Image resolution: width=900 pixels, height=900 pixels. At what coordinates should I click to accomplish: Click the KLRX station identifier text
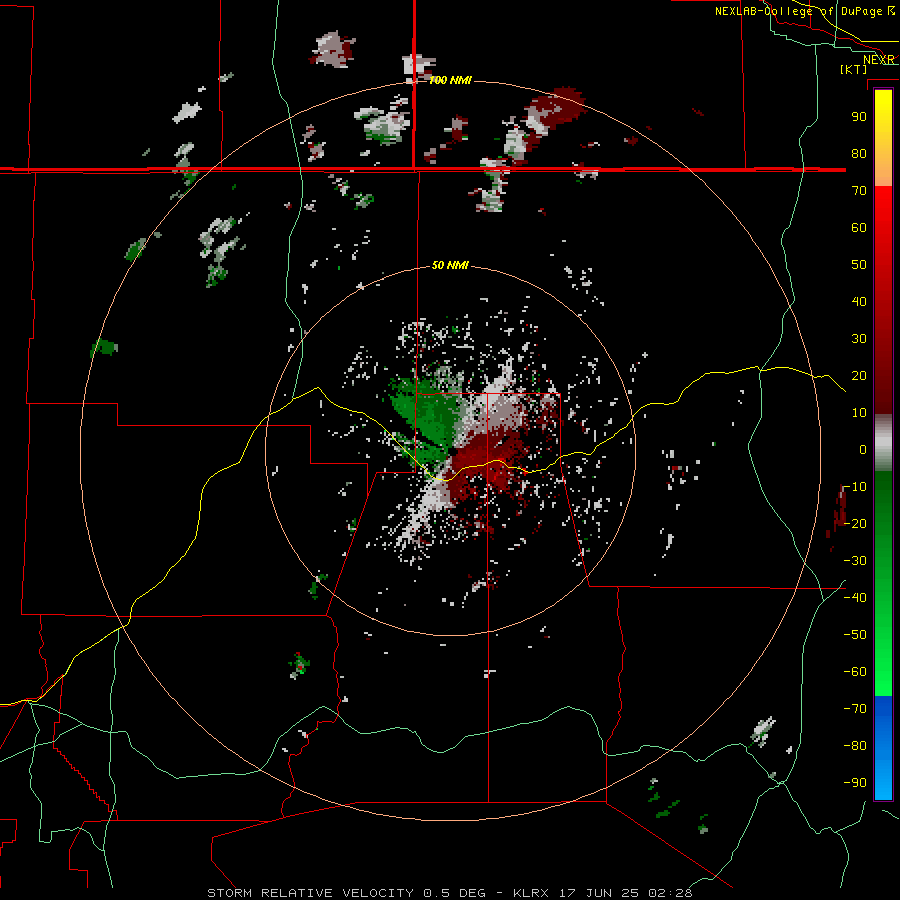(530, 893)
